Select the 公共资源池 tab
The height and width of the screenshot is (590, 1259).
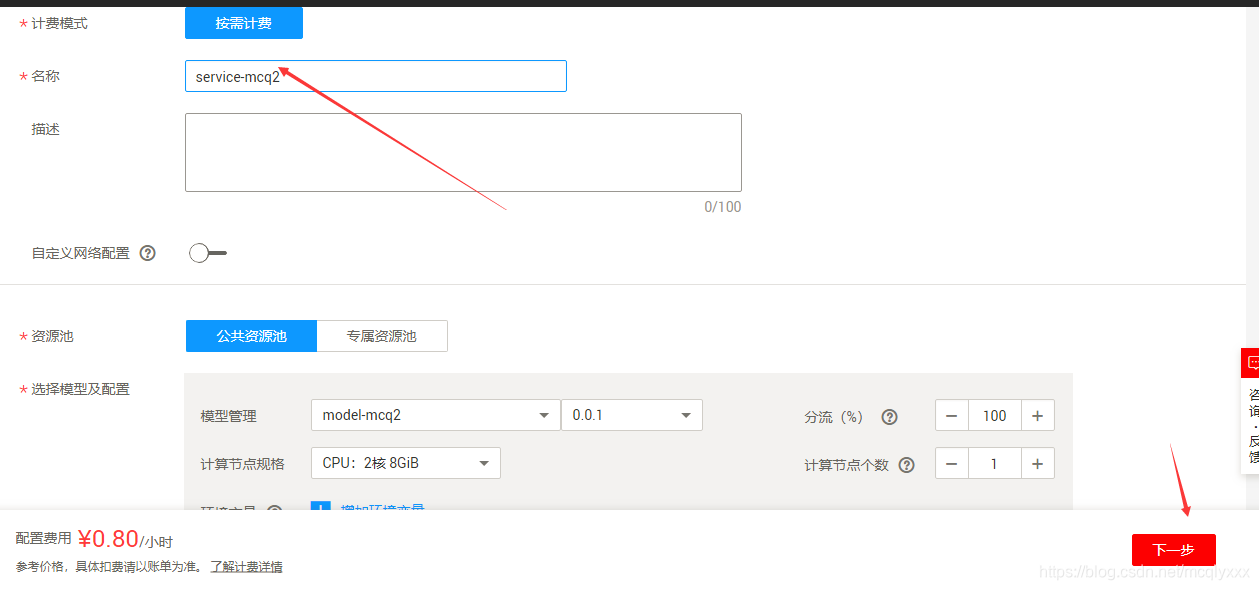[251, 336]
